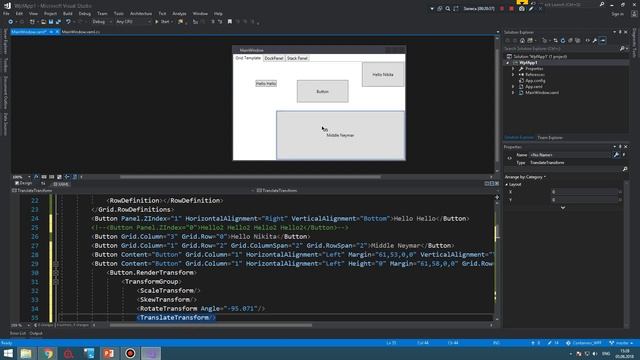
Task: Collapse the WpfApp1 project node
Action: [508, 63]
